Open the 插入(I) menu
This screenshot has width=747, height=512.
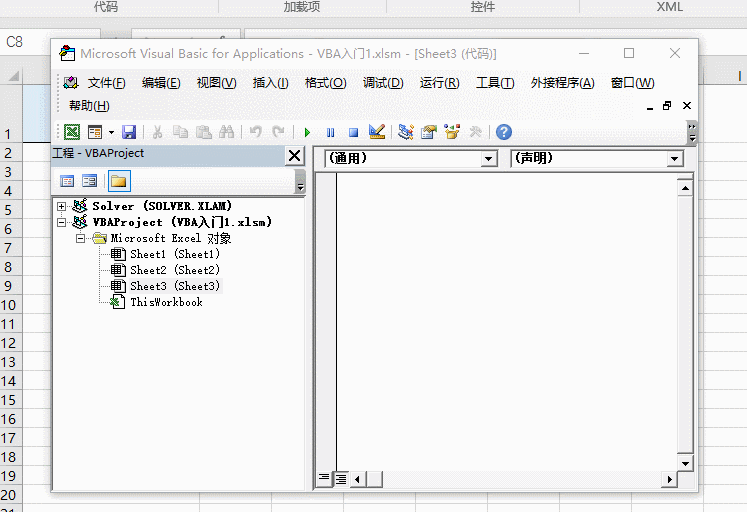[271, 83]
